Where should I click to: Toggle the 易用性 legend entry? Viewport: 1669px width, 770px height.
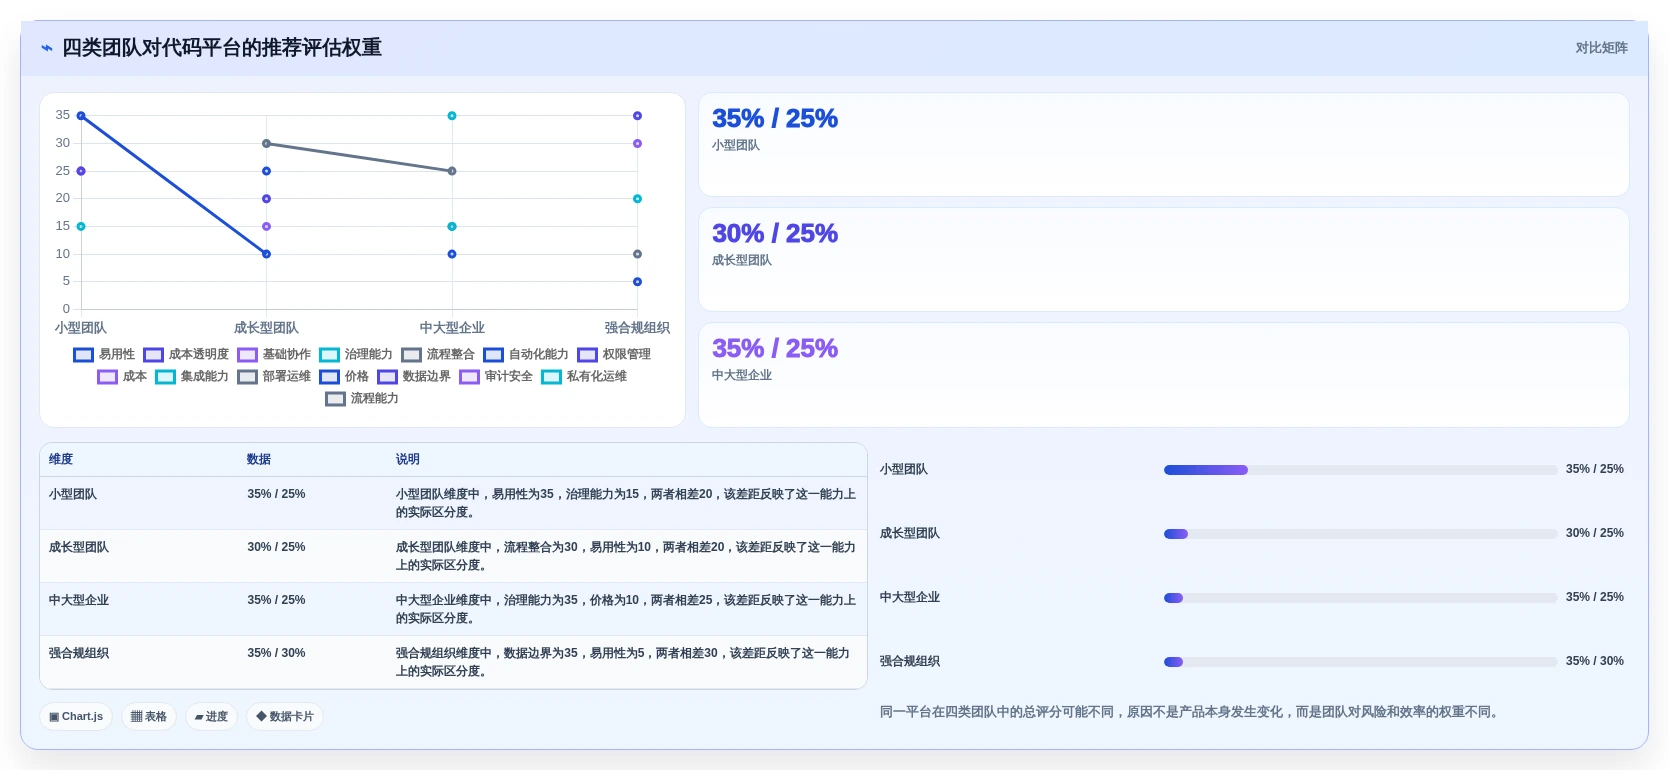(104, 354)
